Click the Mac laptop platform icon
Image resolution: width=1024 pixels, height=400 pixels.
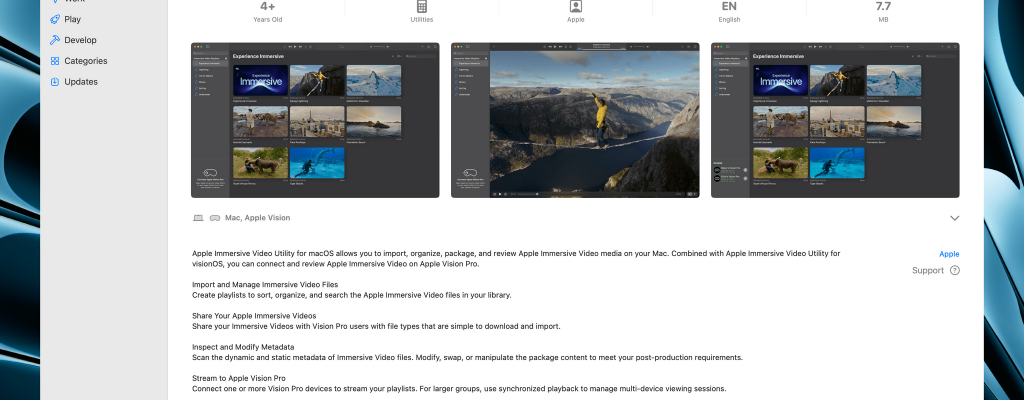point(197,218)
